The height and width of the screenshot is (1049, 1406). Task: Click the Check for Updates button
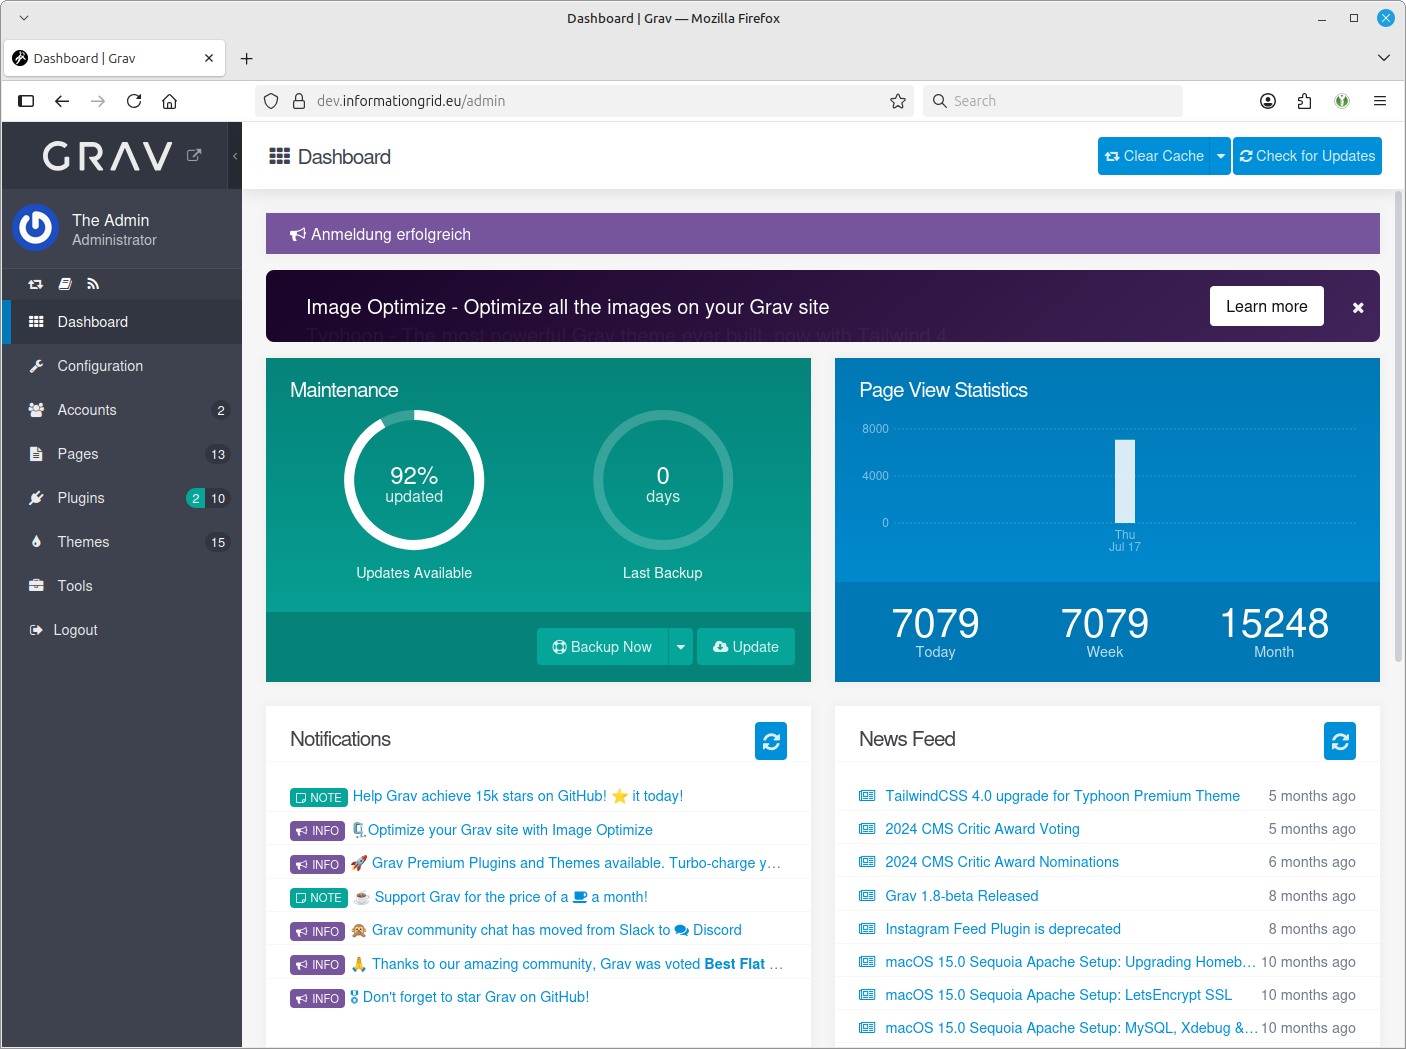[1307, 156]
